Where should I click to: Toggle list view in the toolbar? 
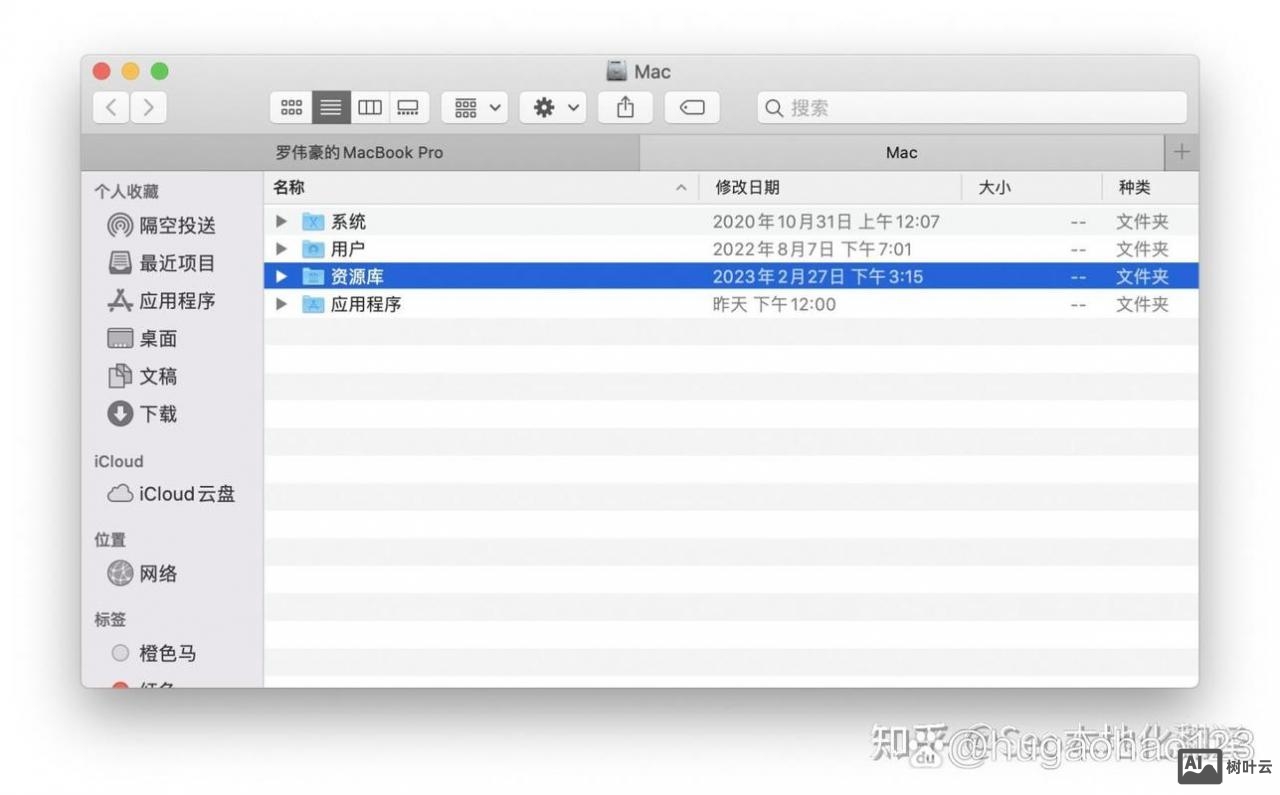click(x=330, y=107)
